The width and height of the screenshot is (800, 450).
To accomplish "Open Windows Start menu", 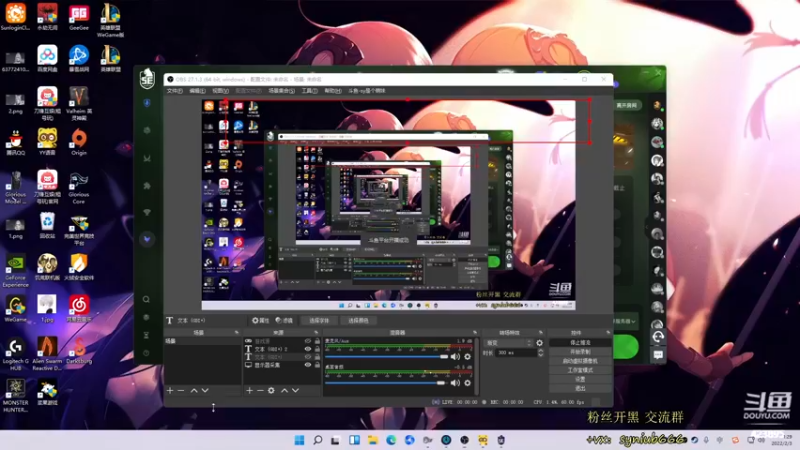I will pyautogui.click(x=299, y=440).
